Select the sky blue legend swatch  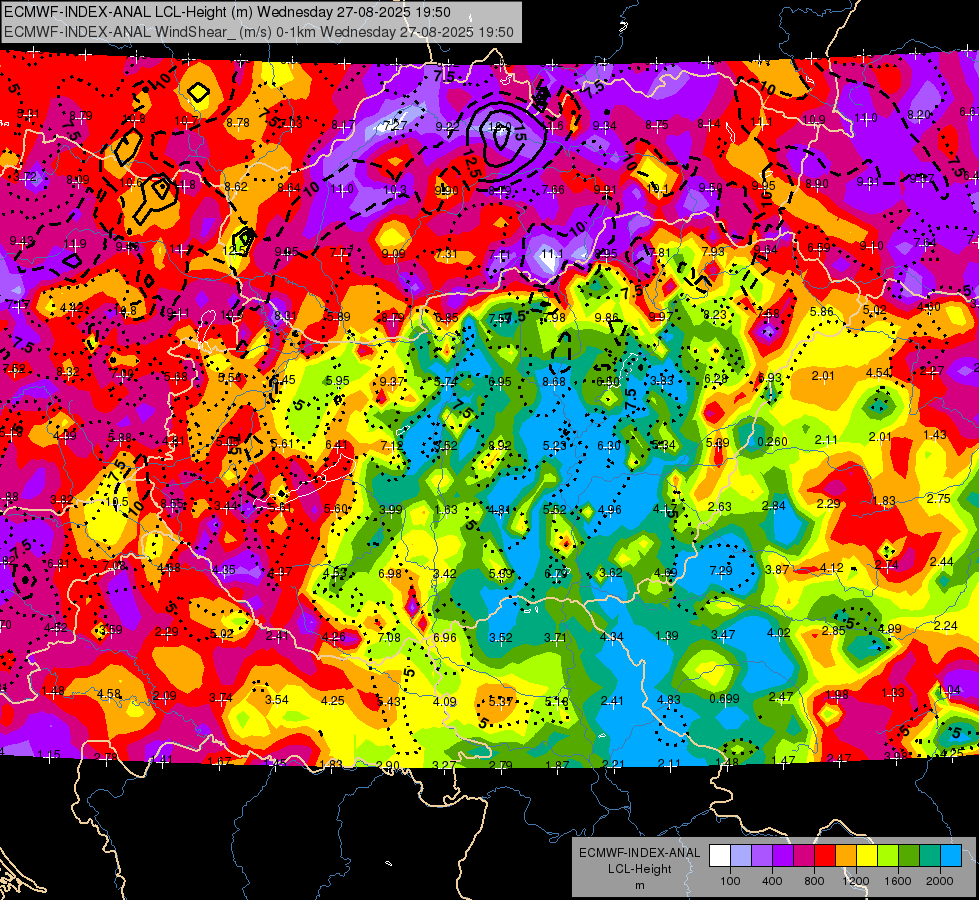coord(951,856)
